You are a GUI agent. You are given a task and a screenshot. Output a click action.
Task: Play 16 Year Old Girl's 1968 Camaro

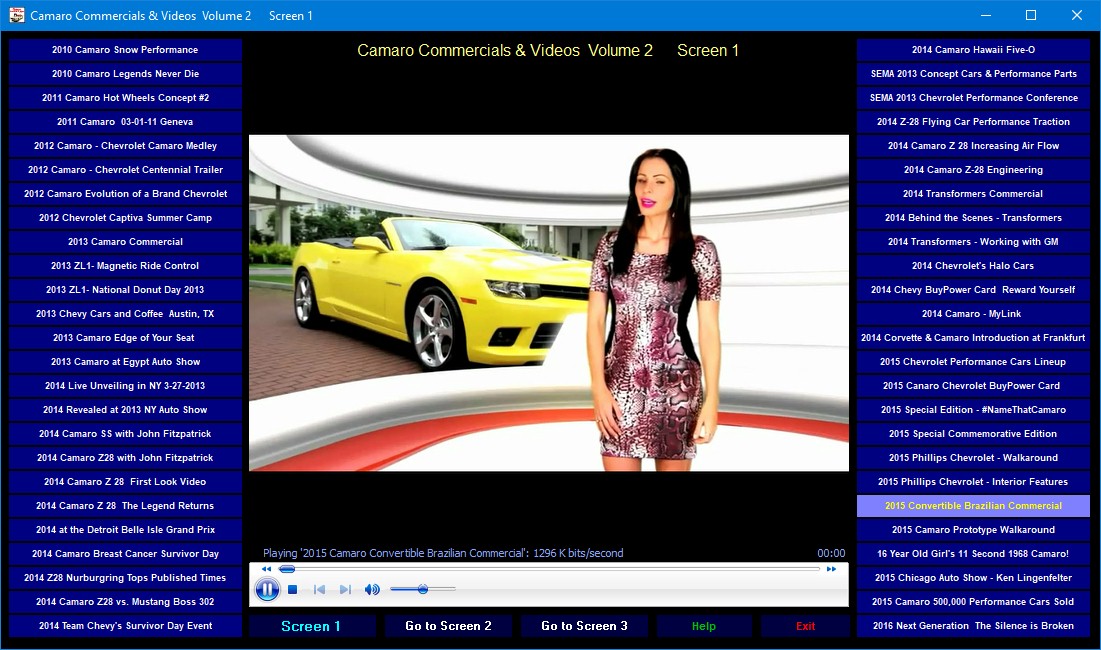[x=973, y=554]
